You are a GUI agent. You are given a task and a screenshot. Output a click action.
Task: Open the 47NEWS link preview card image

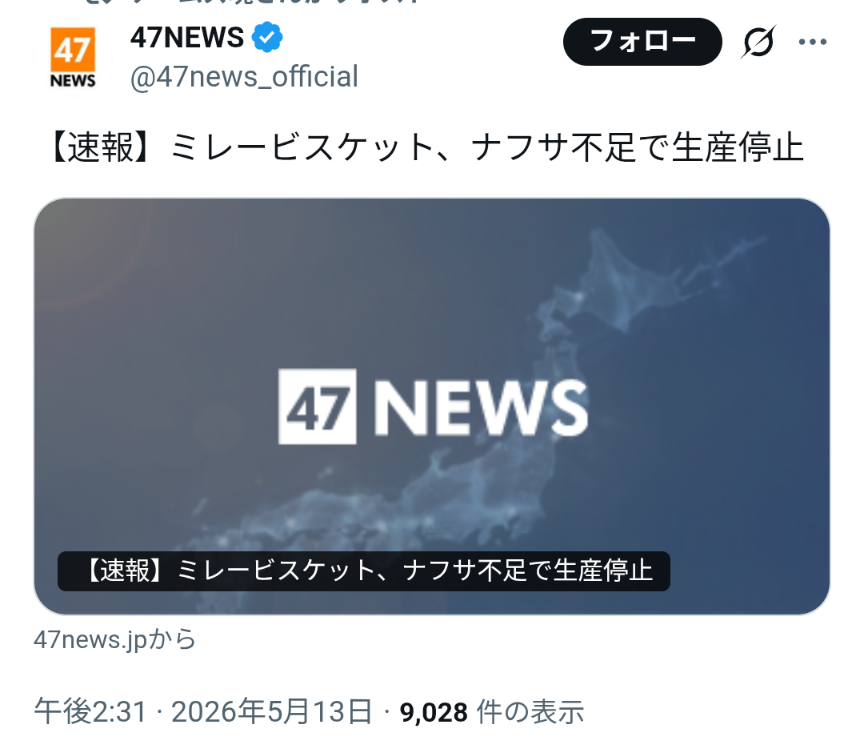432,406
